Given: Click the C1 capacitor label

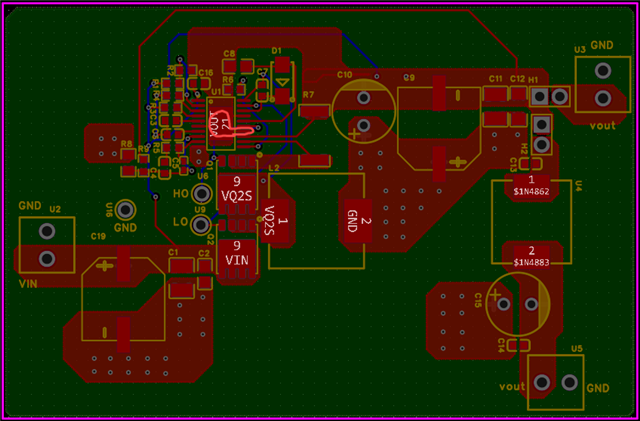Looking at the screenshot, I should (173, 252).
